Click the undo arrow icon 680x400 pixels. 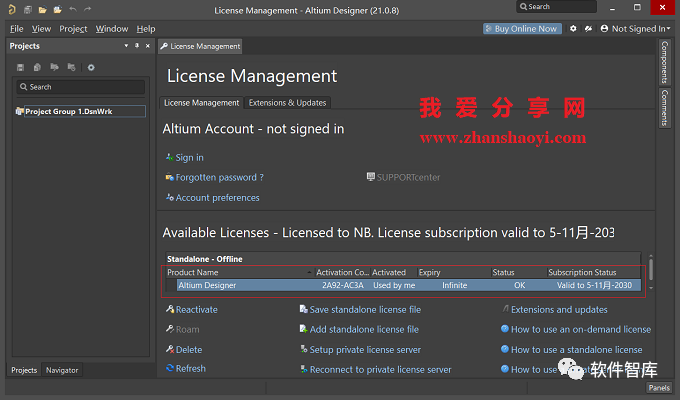73,9
